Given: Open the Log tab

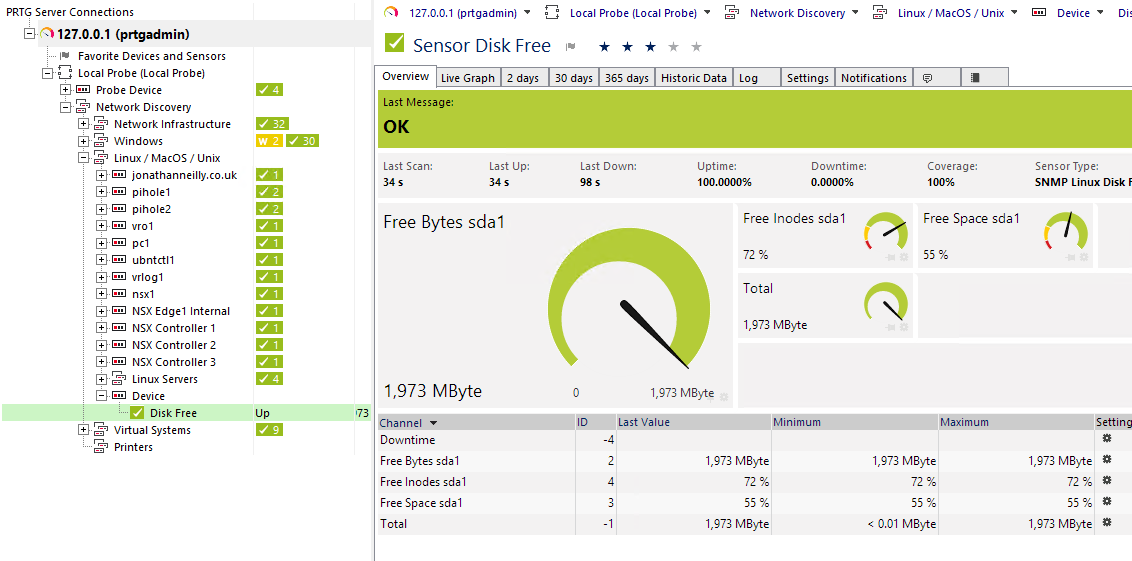Looking at the screenshot, I should tap(757, 78).
